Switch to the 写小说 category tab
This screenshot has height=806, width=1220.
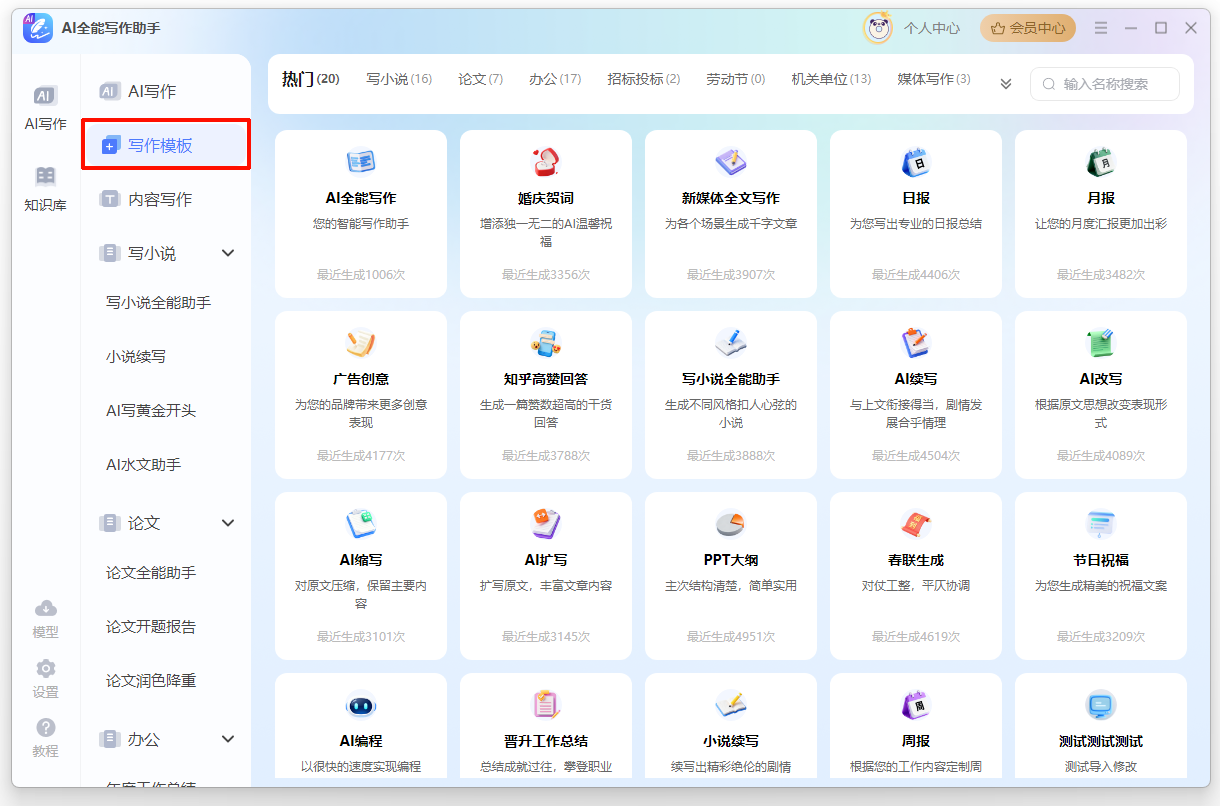coord(398,79)
